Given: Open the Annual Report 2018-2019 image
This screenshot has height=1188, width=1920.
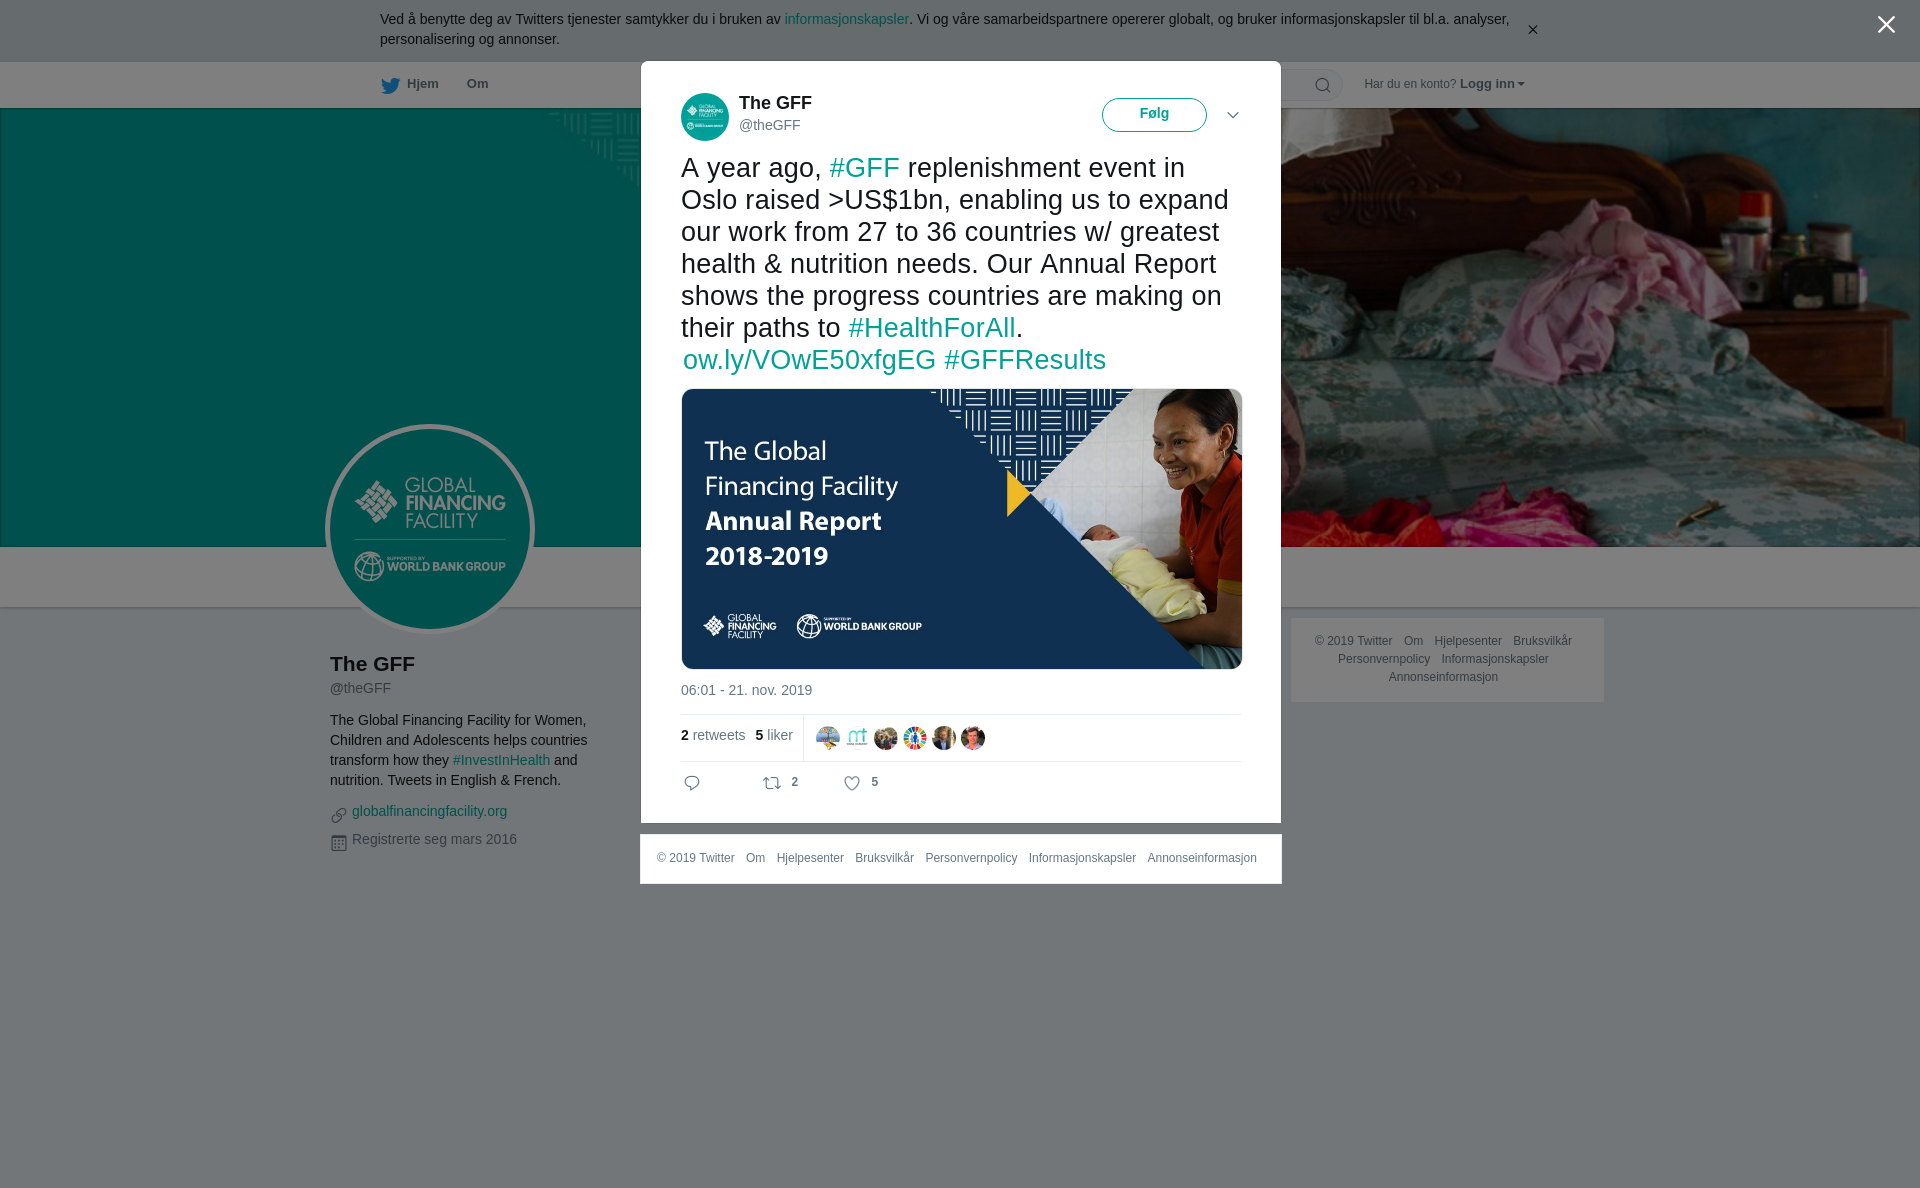Looking at the screenshot, I should [962, 529].
